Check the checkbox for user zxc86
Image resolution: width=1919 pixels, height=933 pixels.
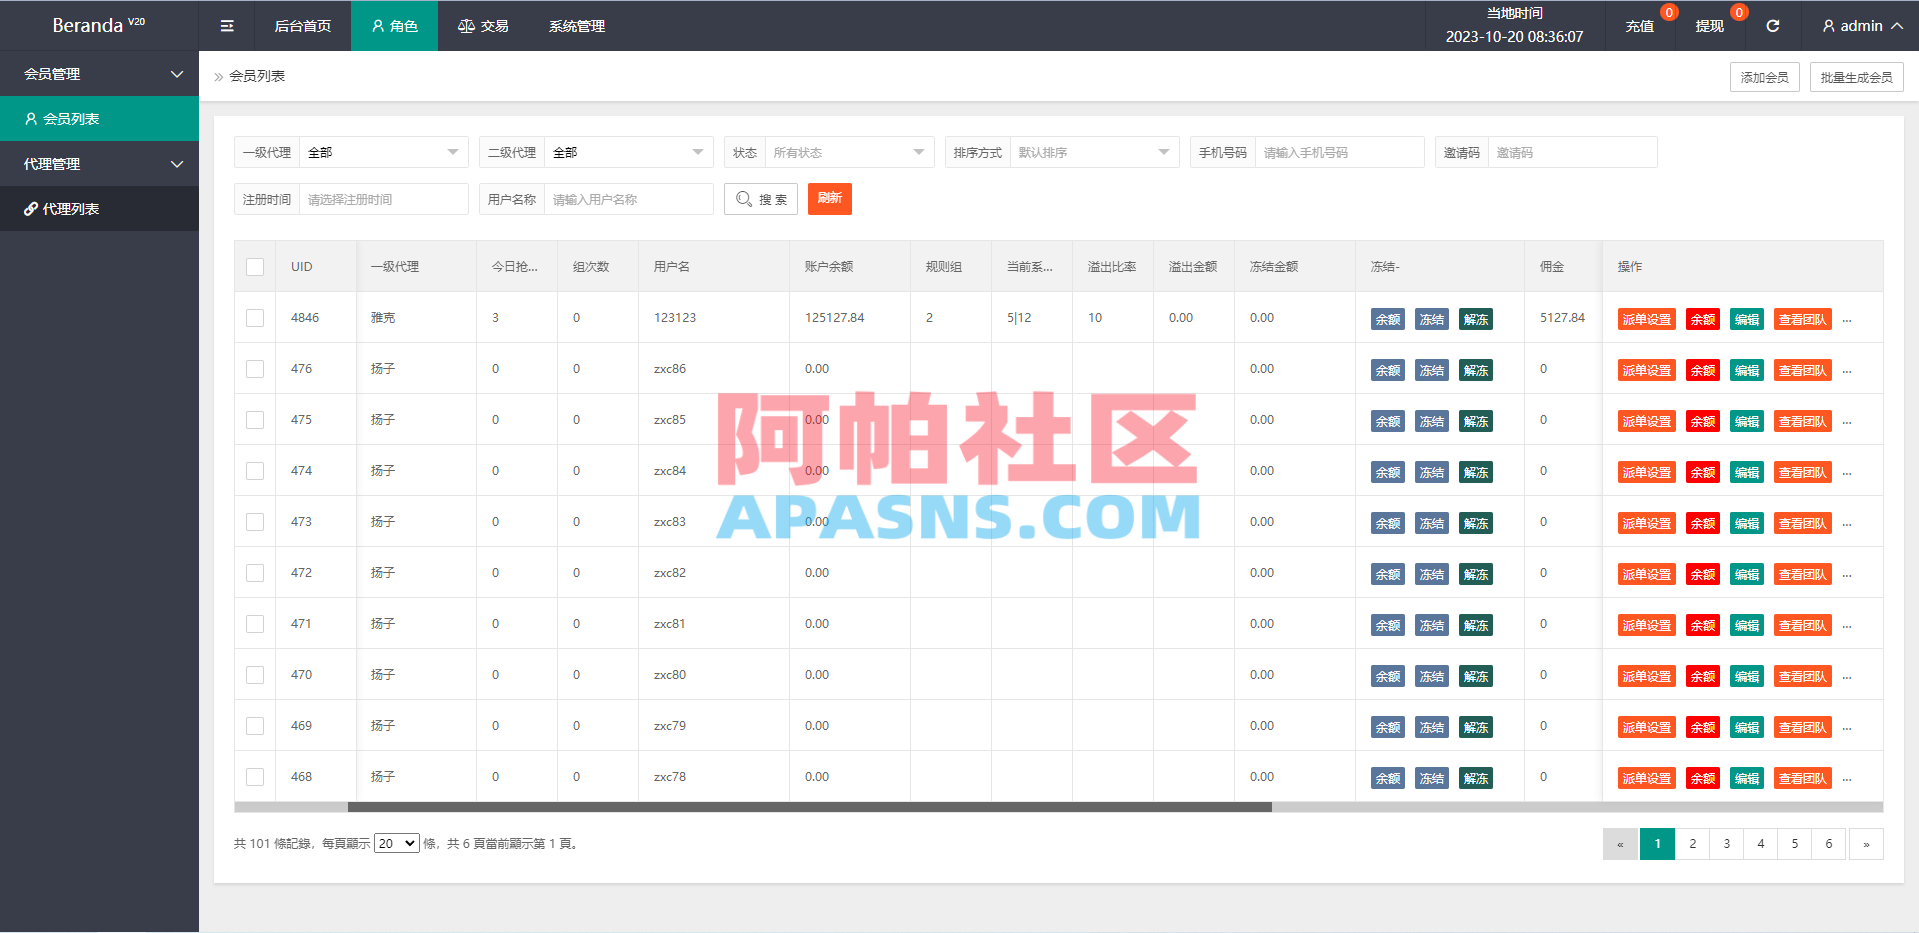tap(255, 369)
